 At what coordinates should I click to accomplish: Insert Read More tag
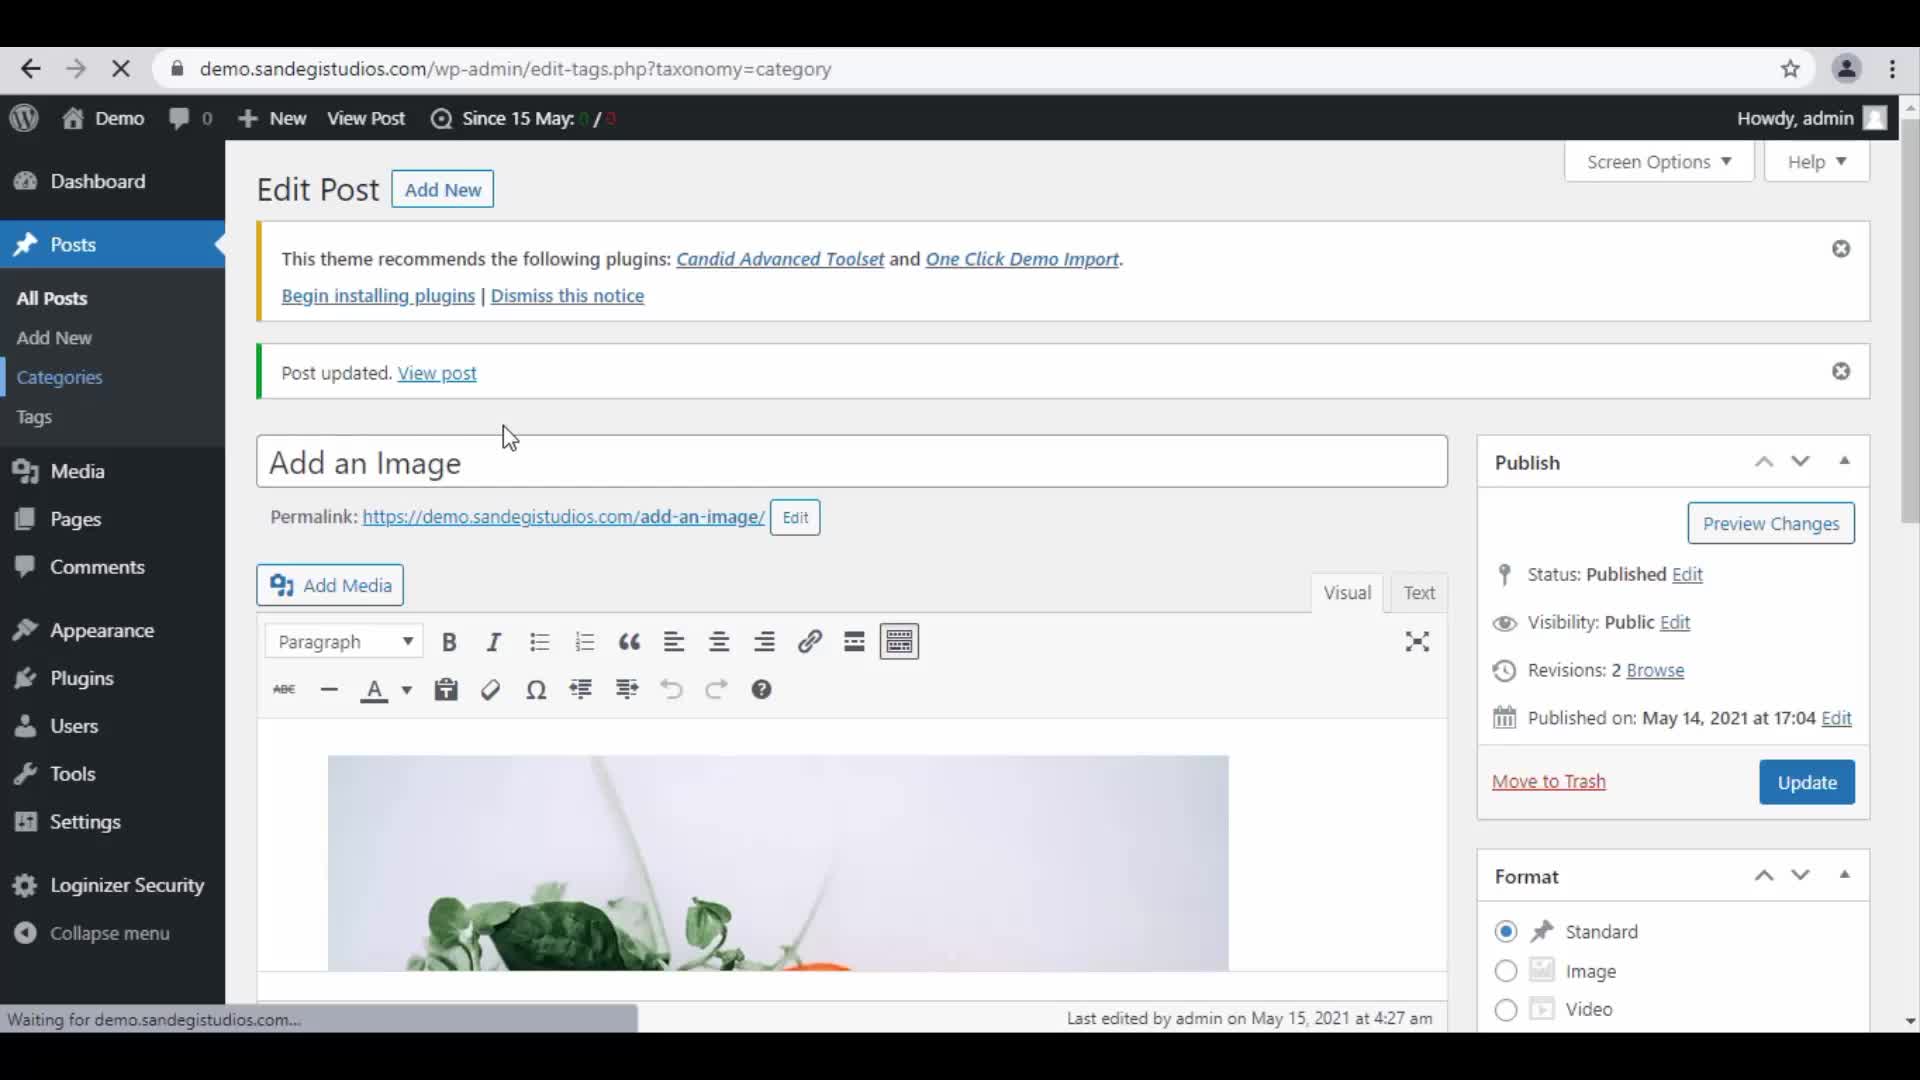tap(854, 642)
